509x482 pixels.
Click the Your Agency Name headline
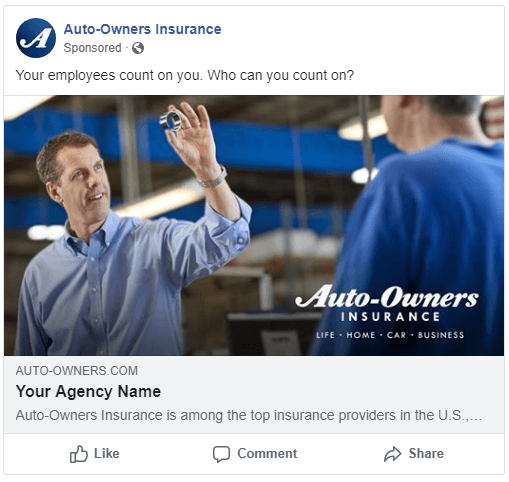[x=88, y=391]
